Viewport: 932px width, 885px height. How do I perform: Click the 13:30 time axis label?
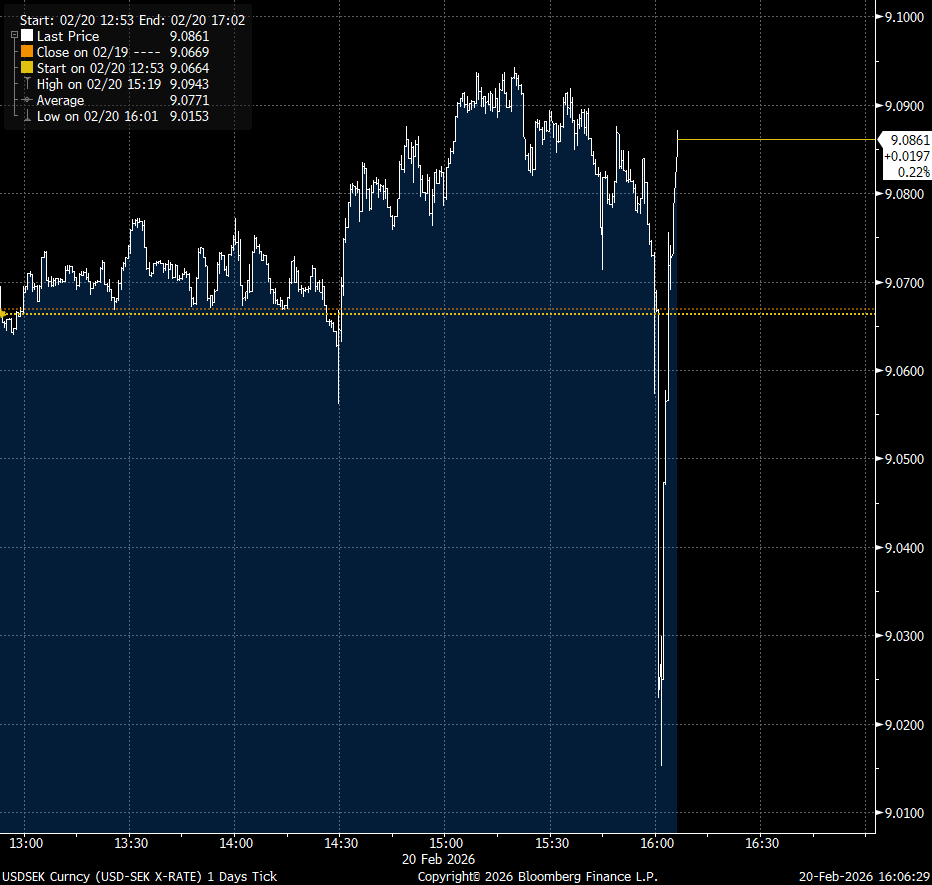[x=131, y=843]
